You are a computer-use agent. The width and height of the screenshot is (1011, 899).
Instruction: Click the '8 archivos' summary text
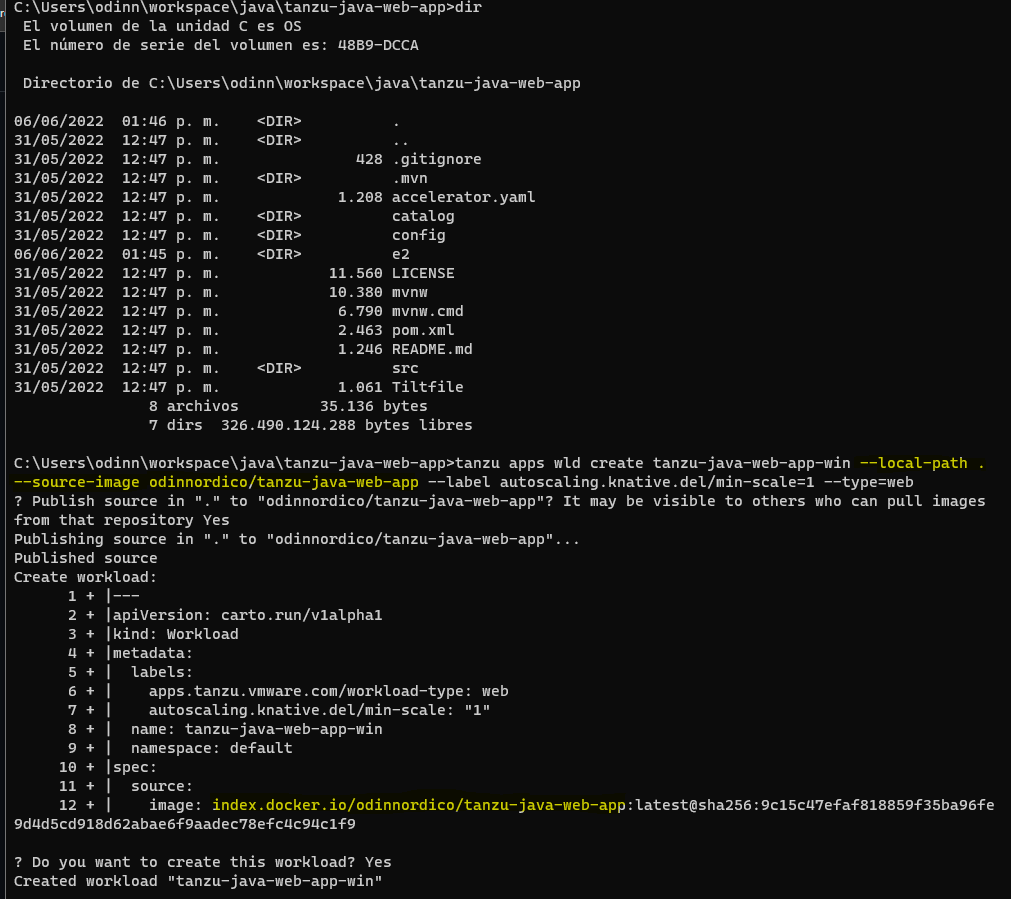pyautogui.click(x=193, y=406)
